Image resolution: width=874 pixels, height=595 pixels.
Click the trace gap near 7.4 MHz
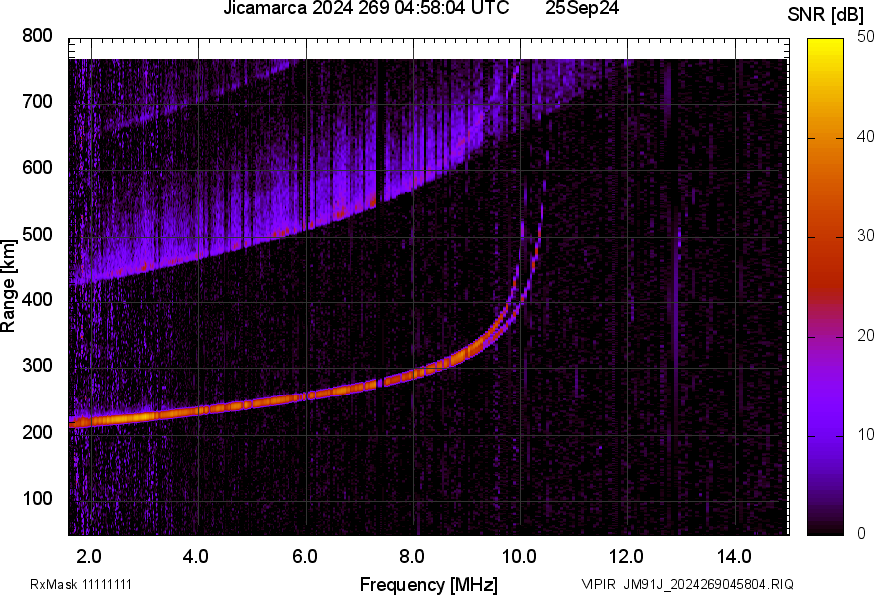pyautogui.click(x=380, y=383)
